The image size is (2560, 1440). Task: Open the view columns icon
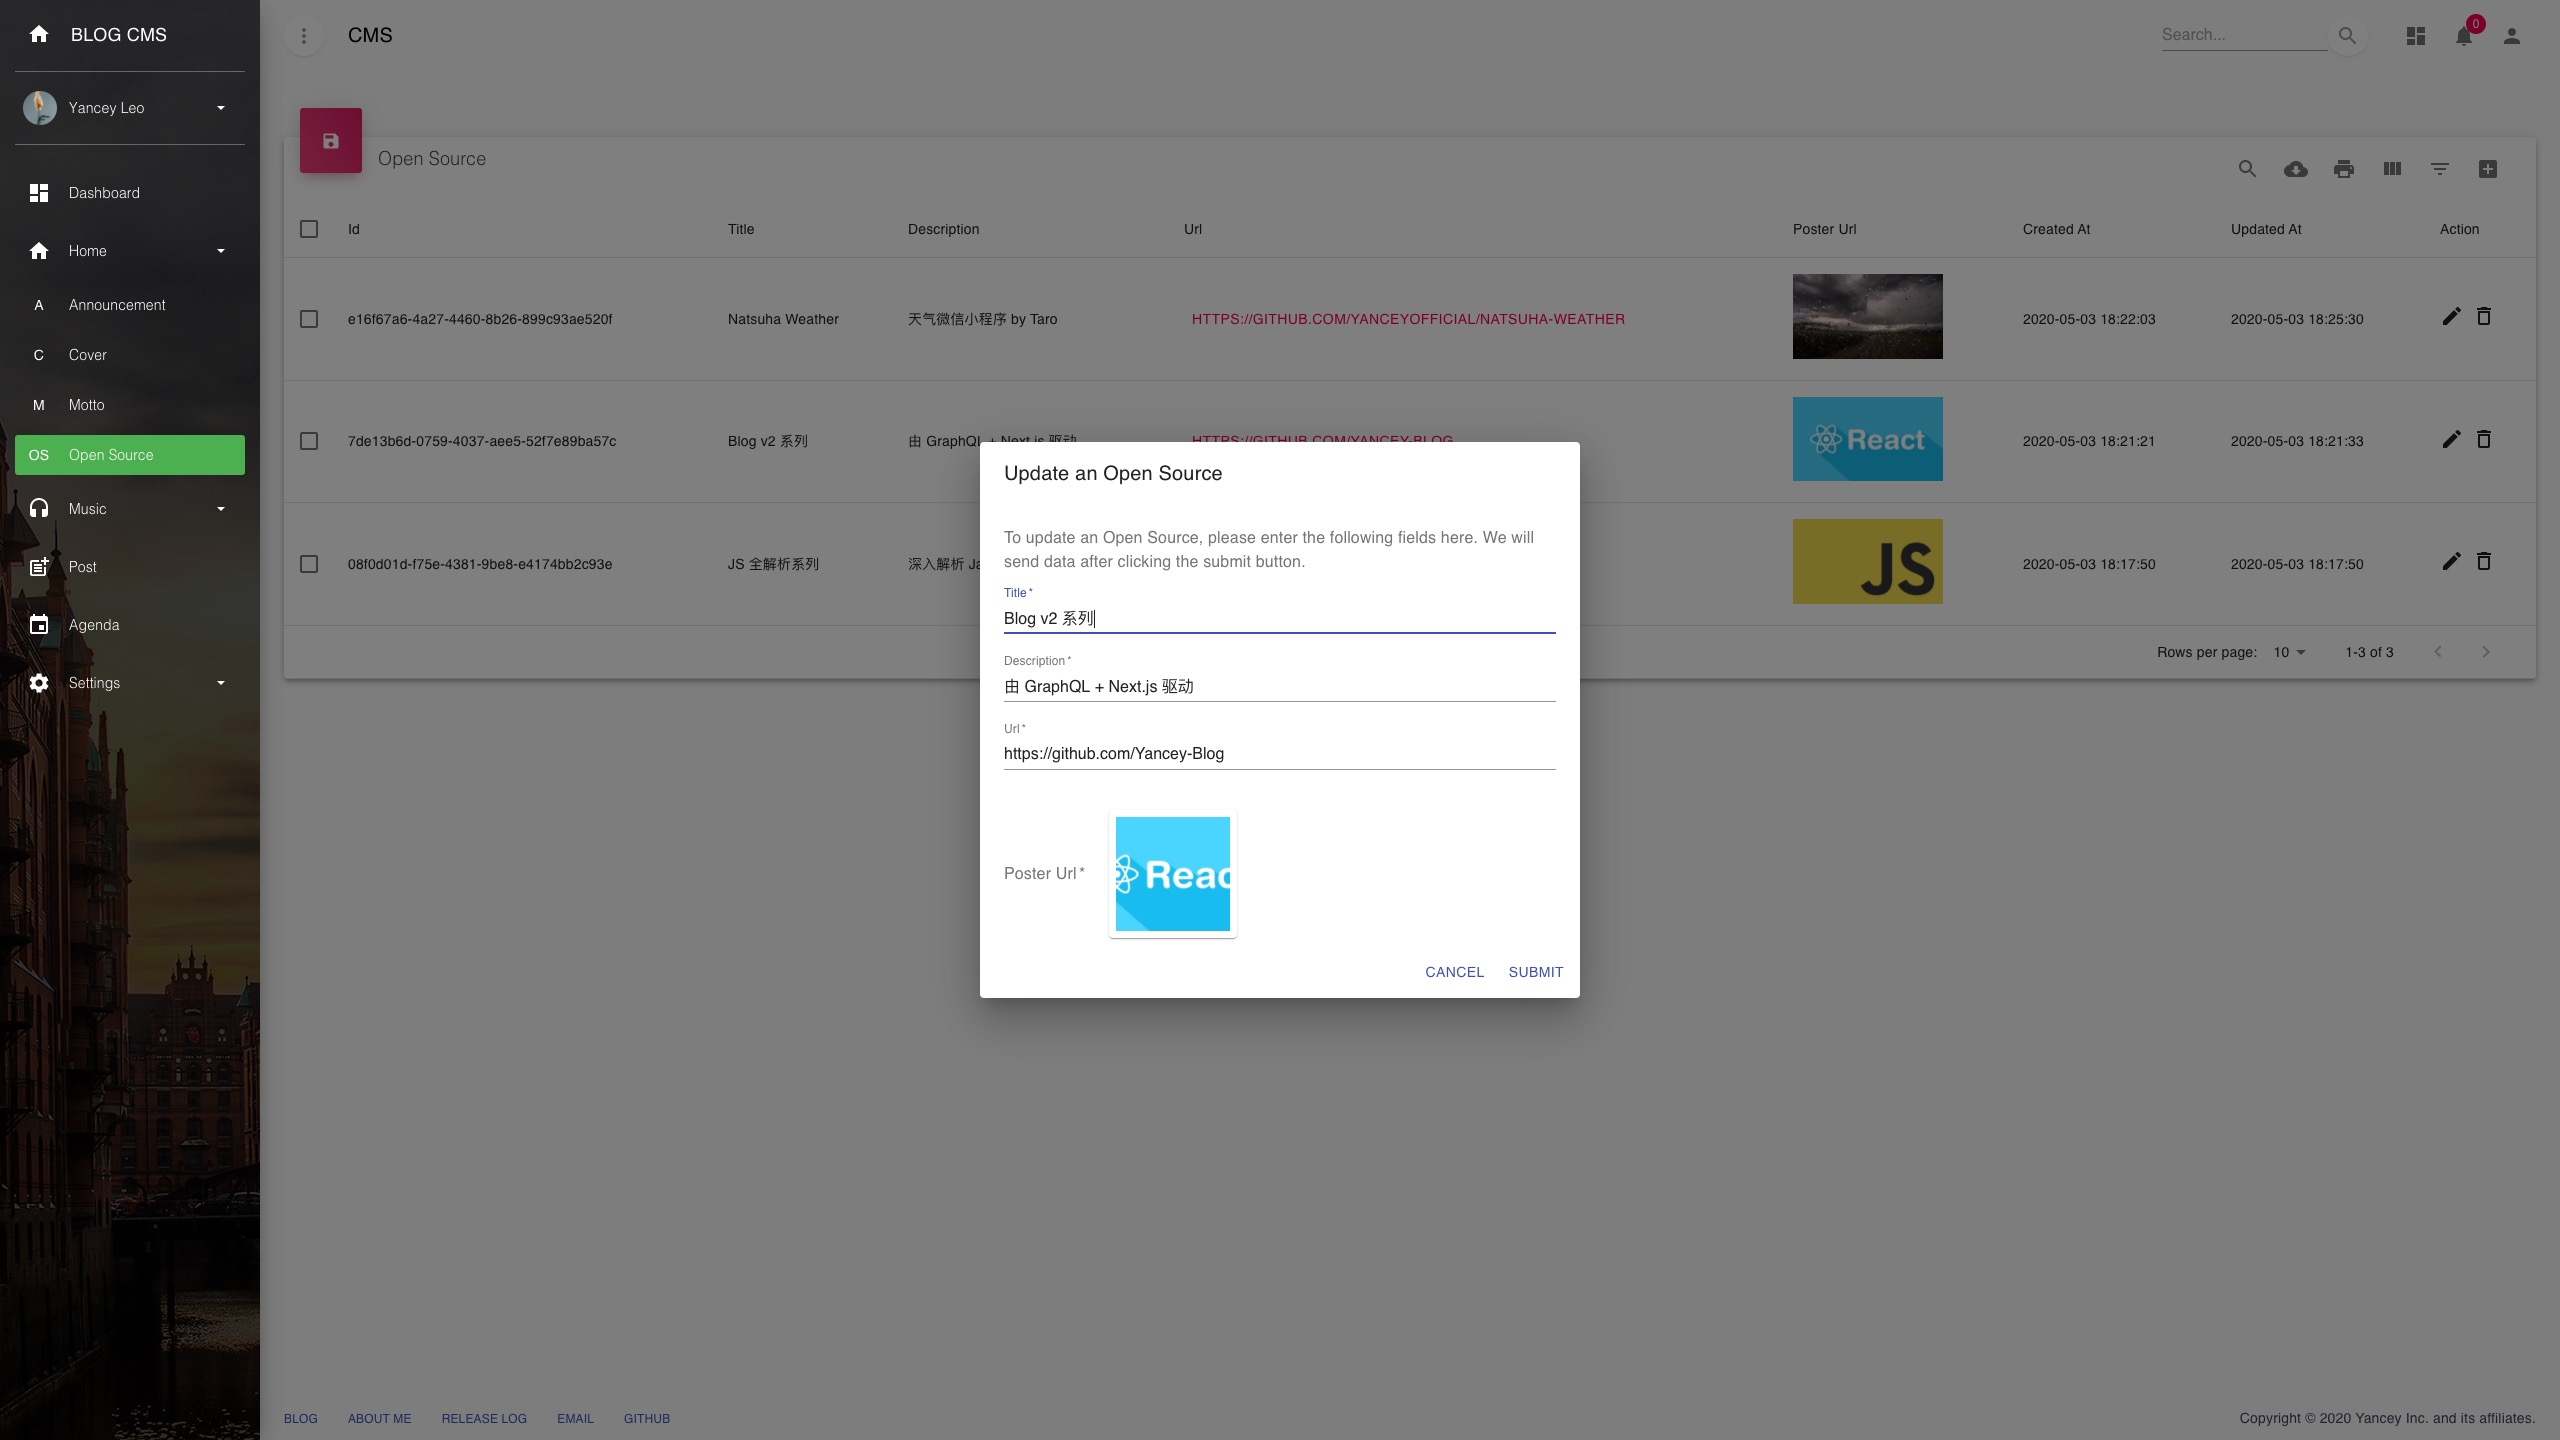pos(2392,168)
